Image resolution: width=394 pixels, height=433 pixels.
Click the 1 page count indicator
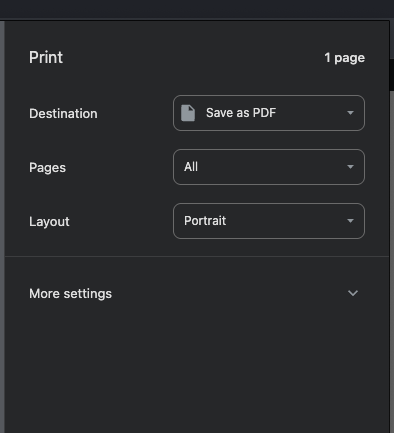[x=345, y=58]
